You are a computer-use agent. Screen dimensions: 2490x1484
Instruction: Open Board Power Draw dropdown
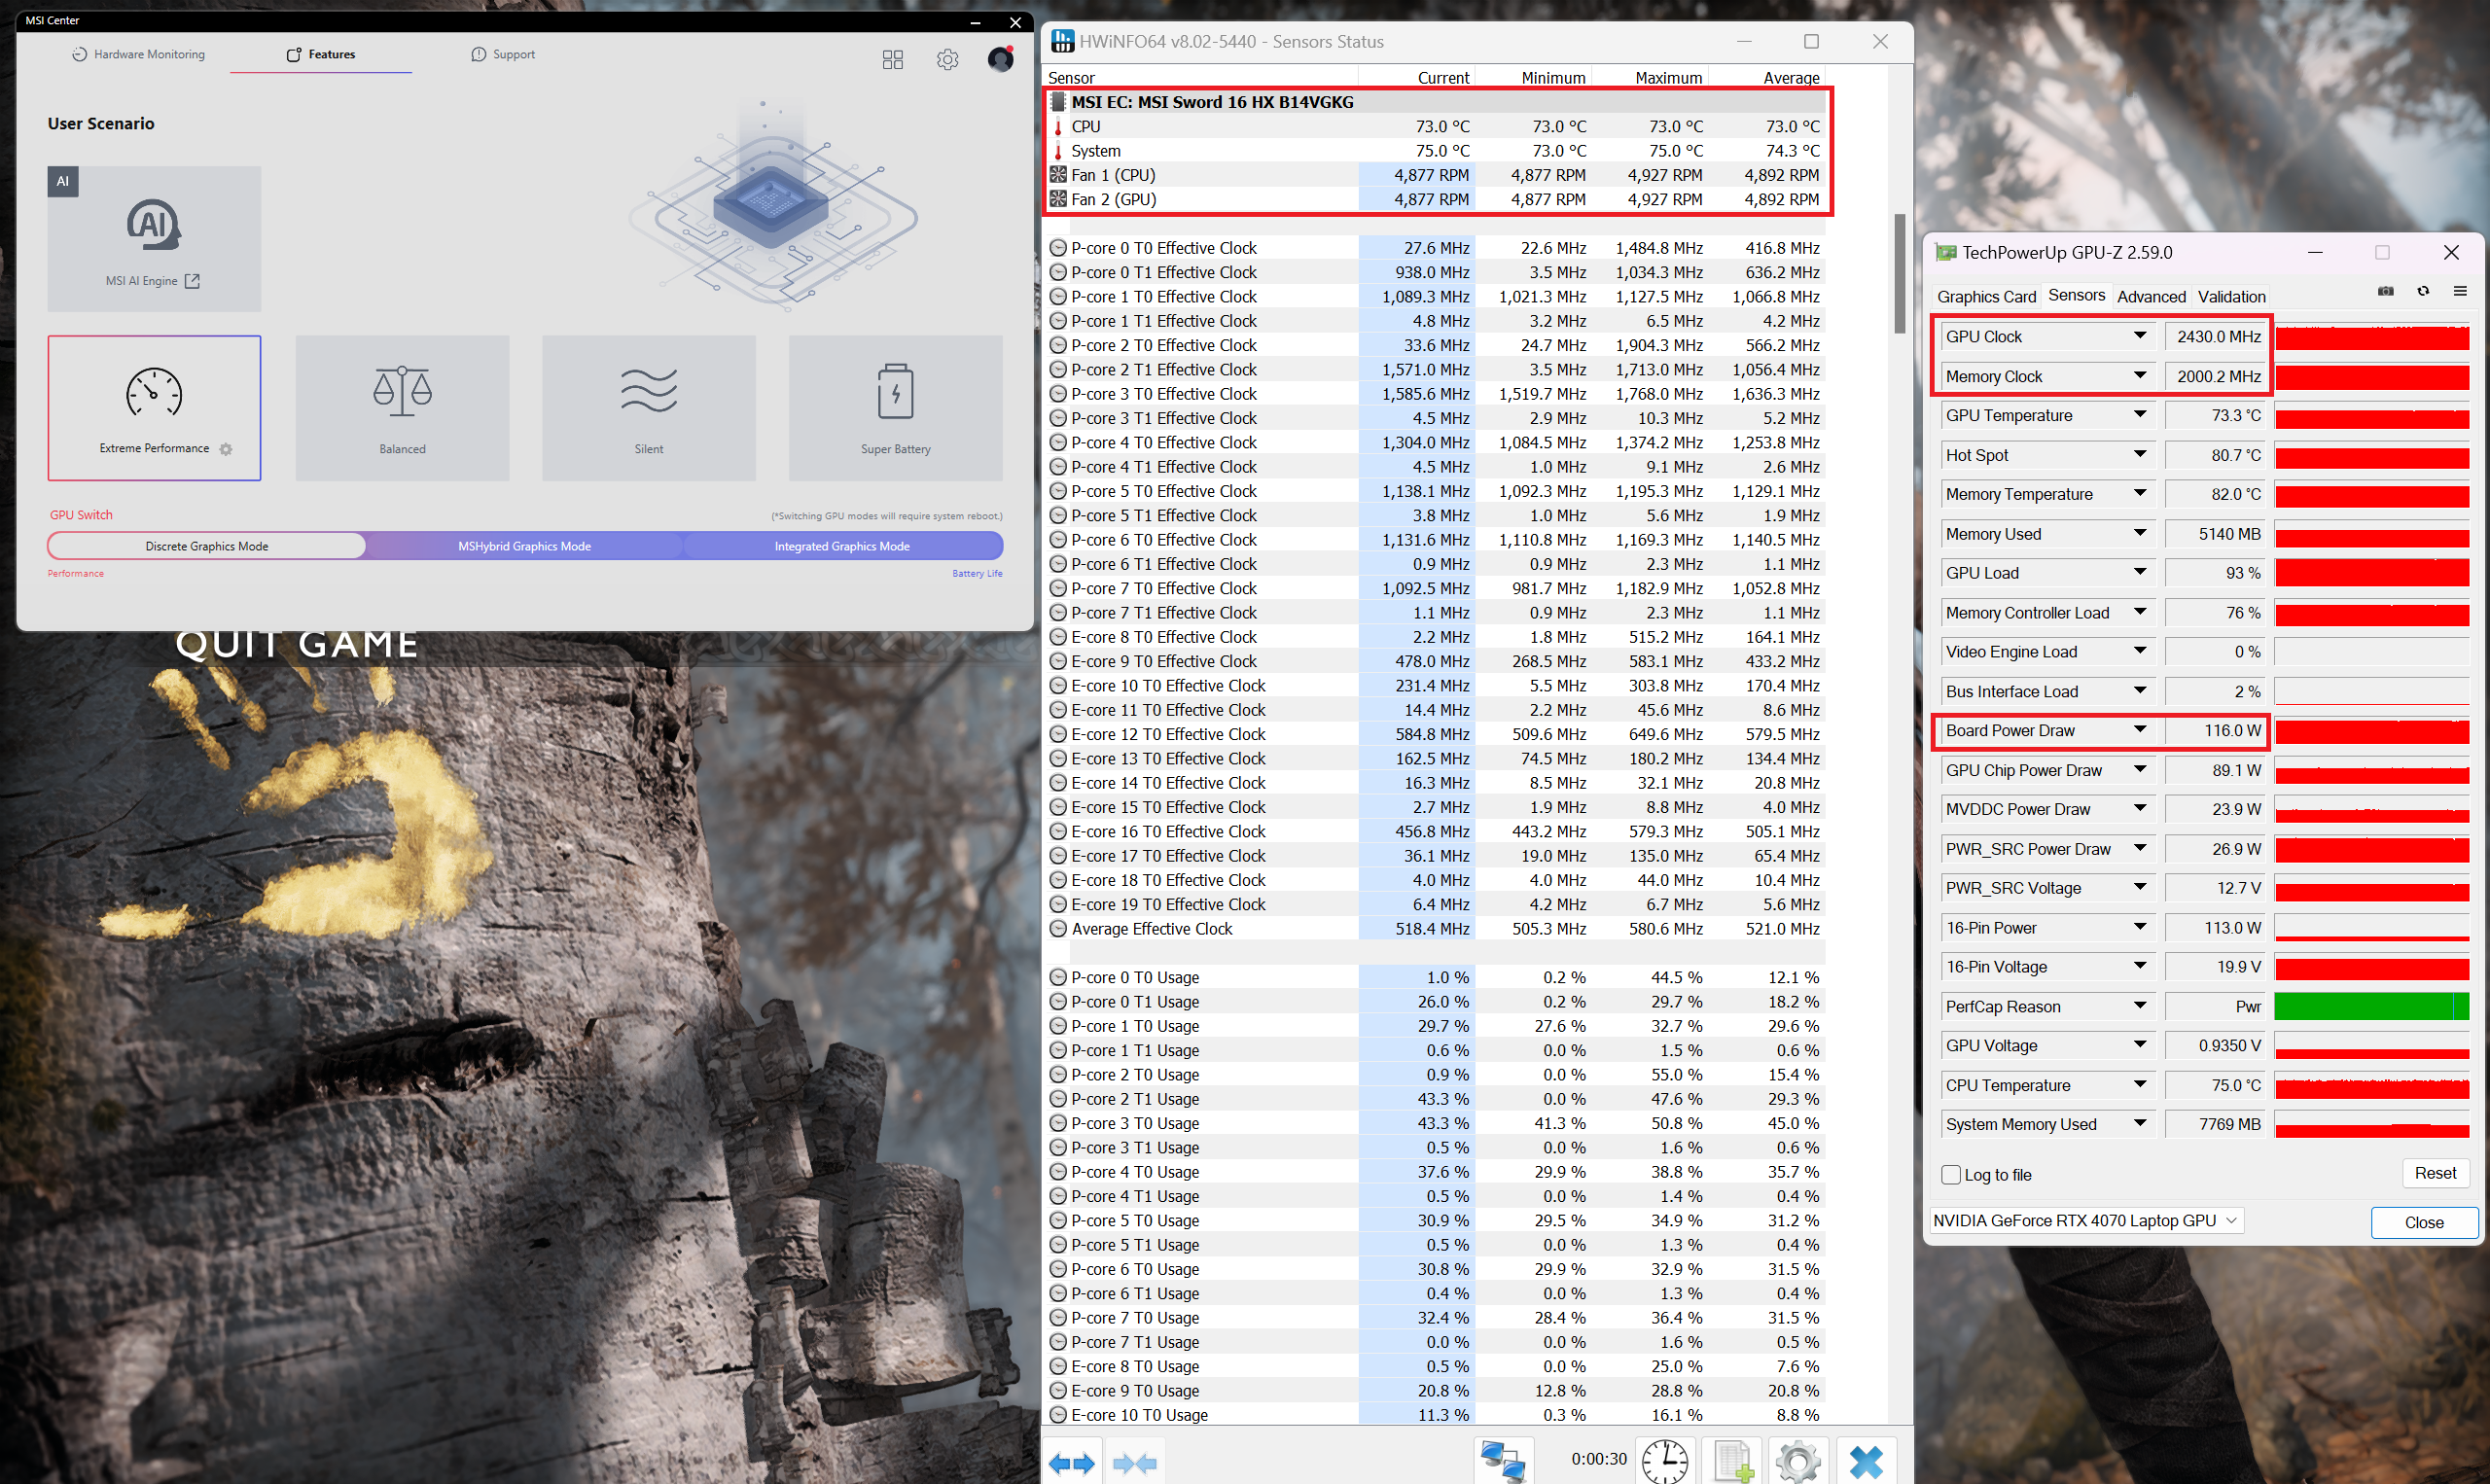(2139, 730)
